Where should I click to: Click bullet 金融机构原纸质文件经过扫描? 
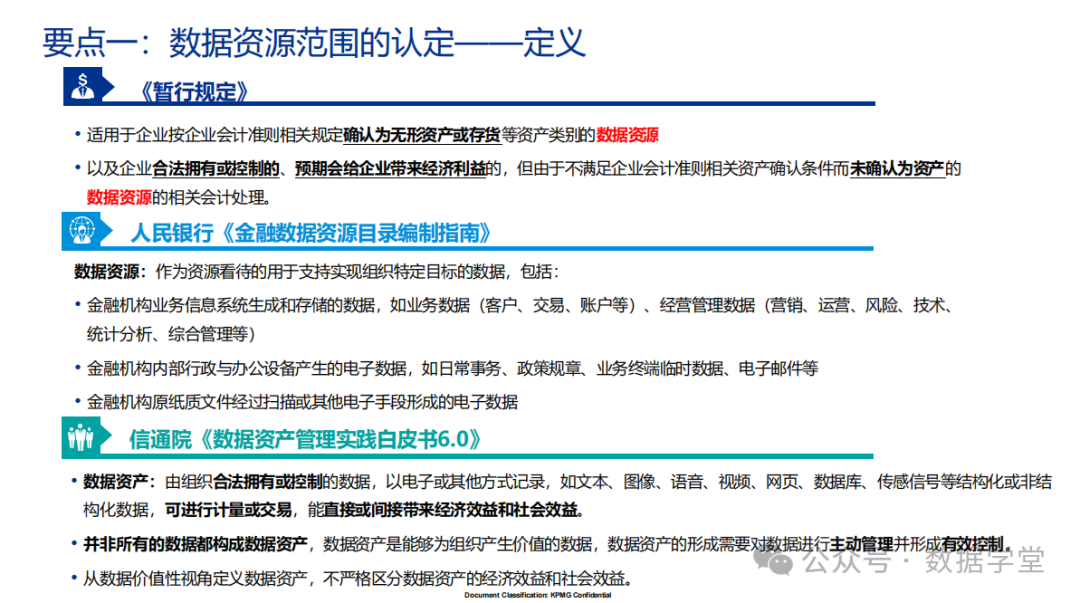[x=302, y=402]
